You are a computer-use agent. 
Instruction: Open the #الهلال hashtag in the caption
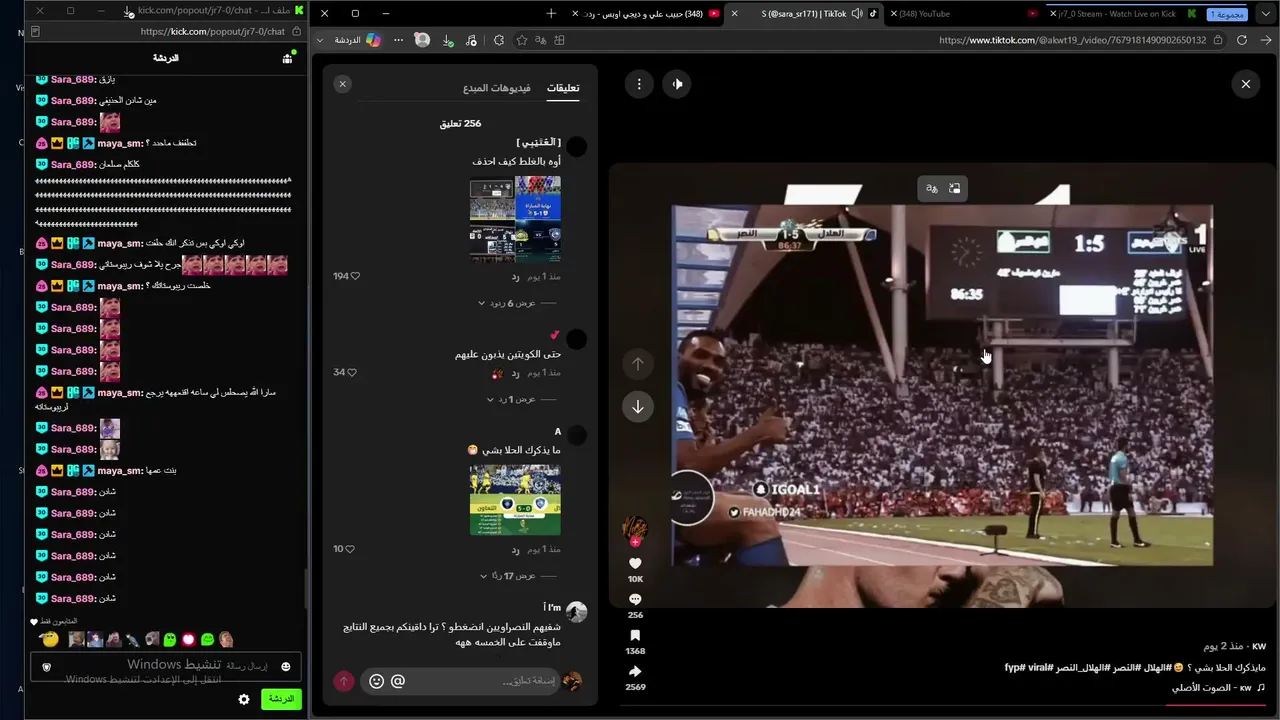coord(1160,667)
